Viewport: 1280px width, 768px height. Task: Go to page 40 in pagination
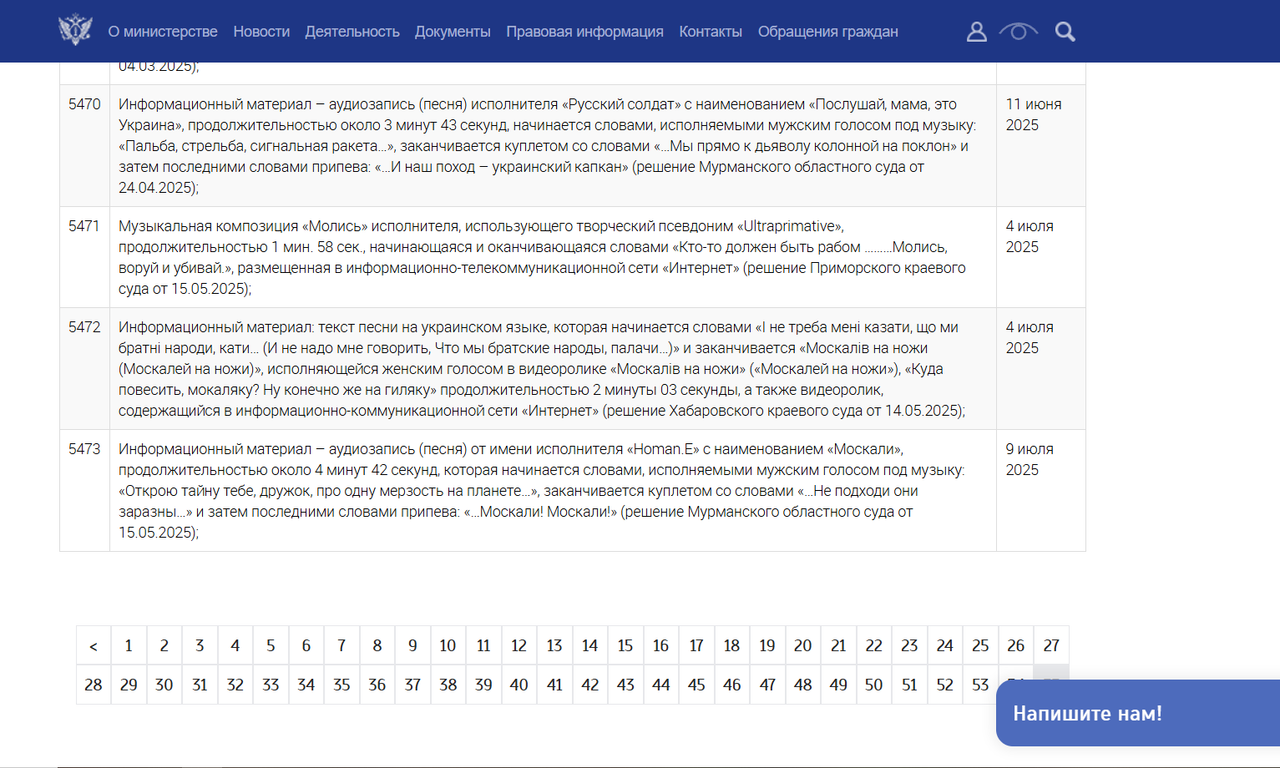point(519,685)
